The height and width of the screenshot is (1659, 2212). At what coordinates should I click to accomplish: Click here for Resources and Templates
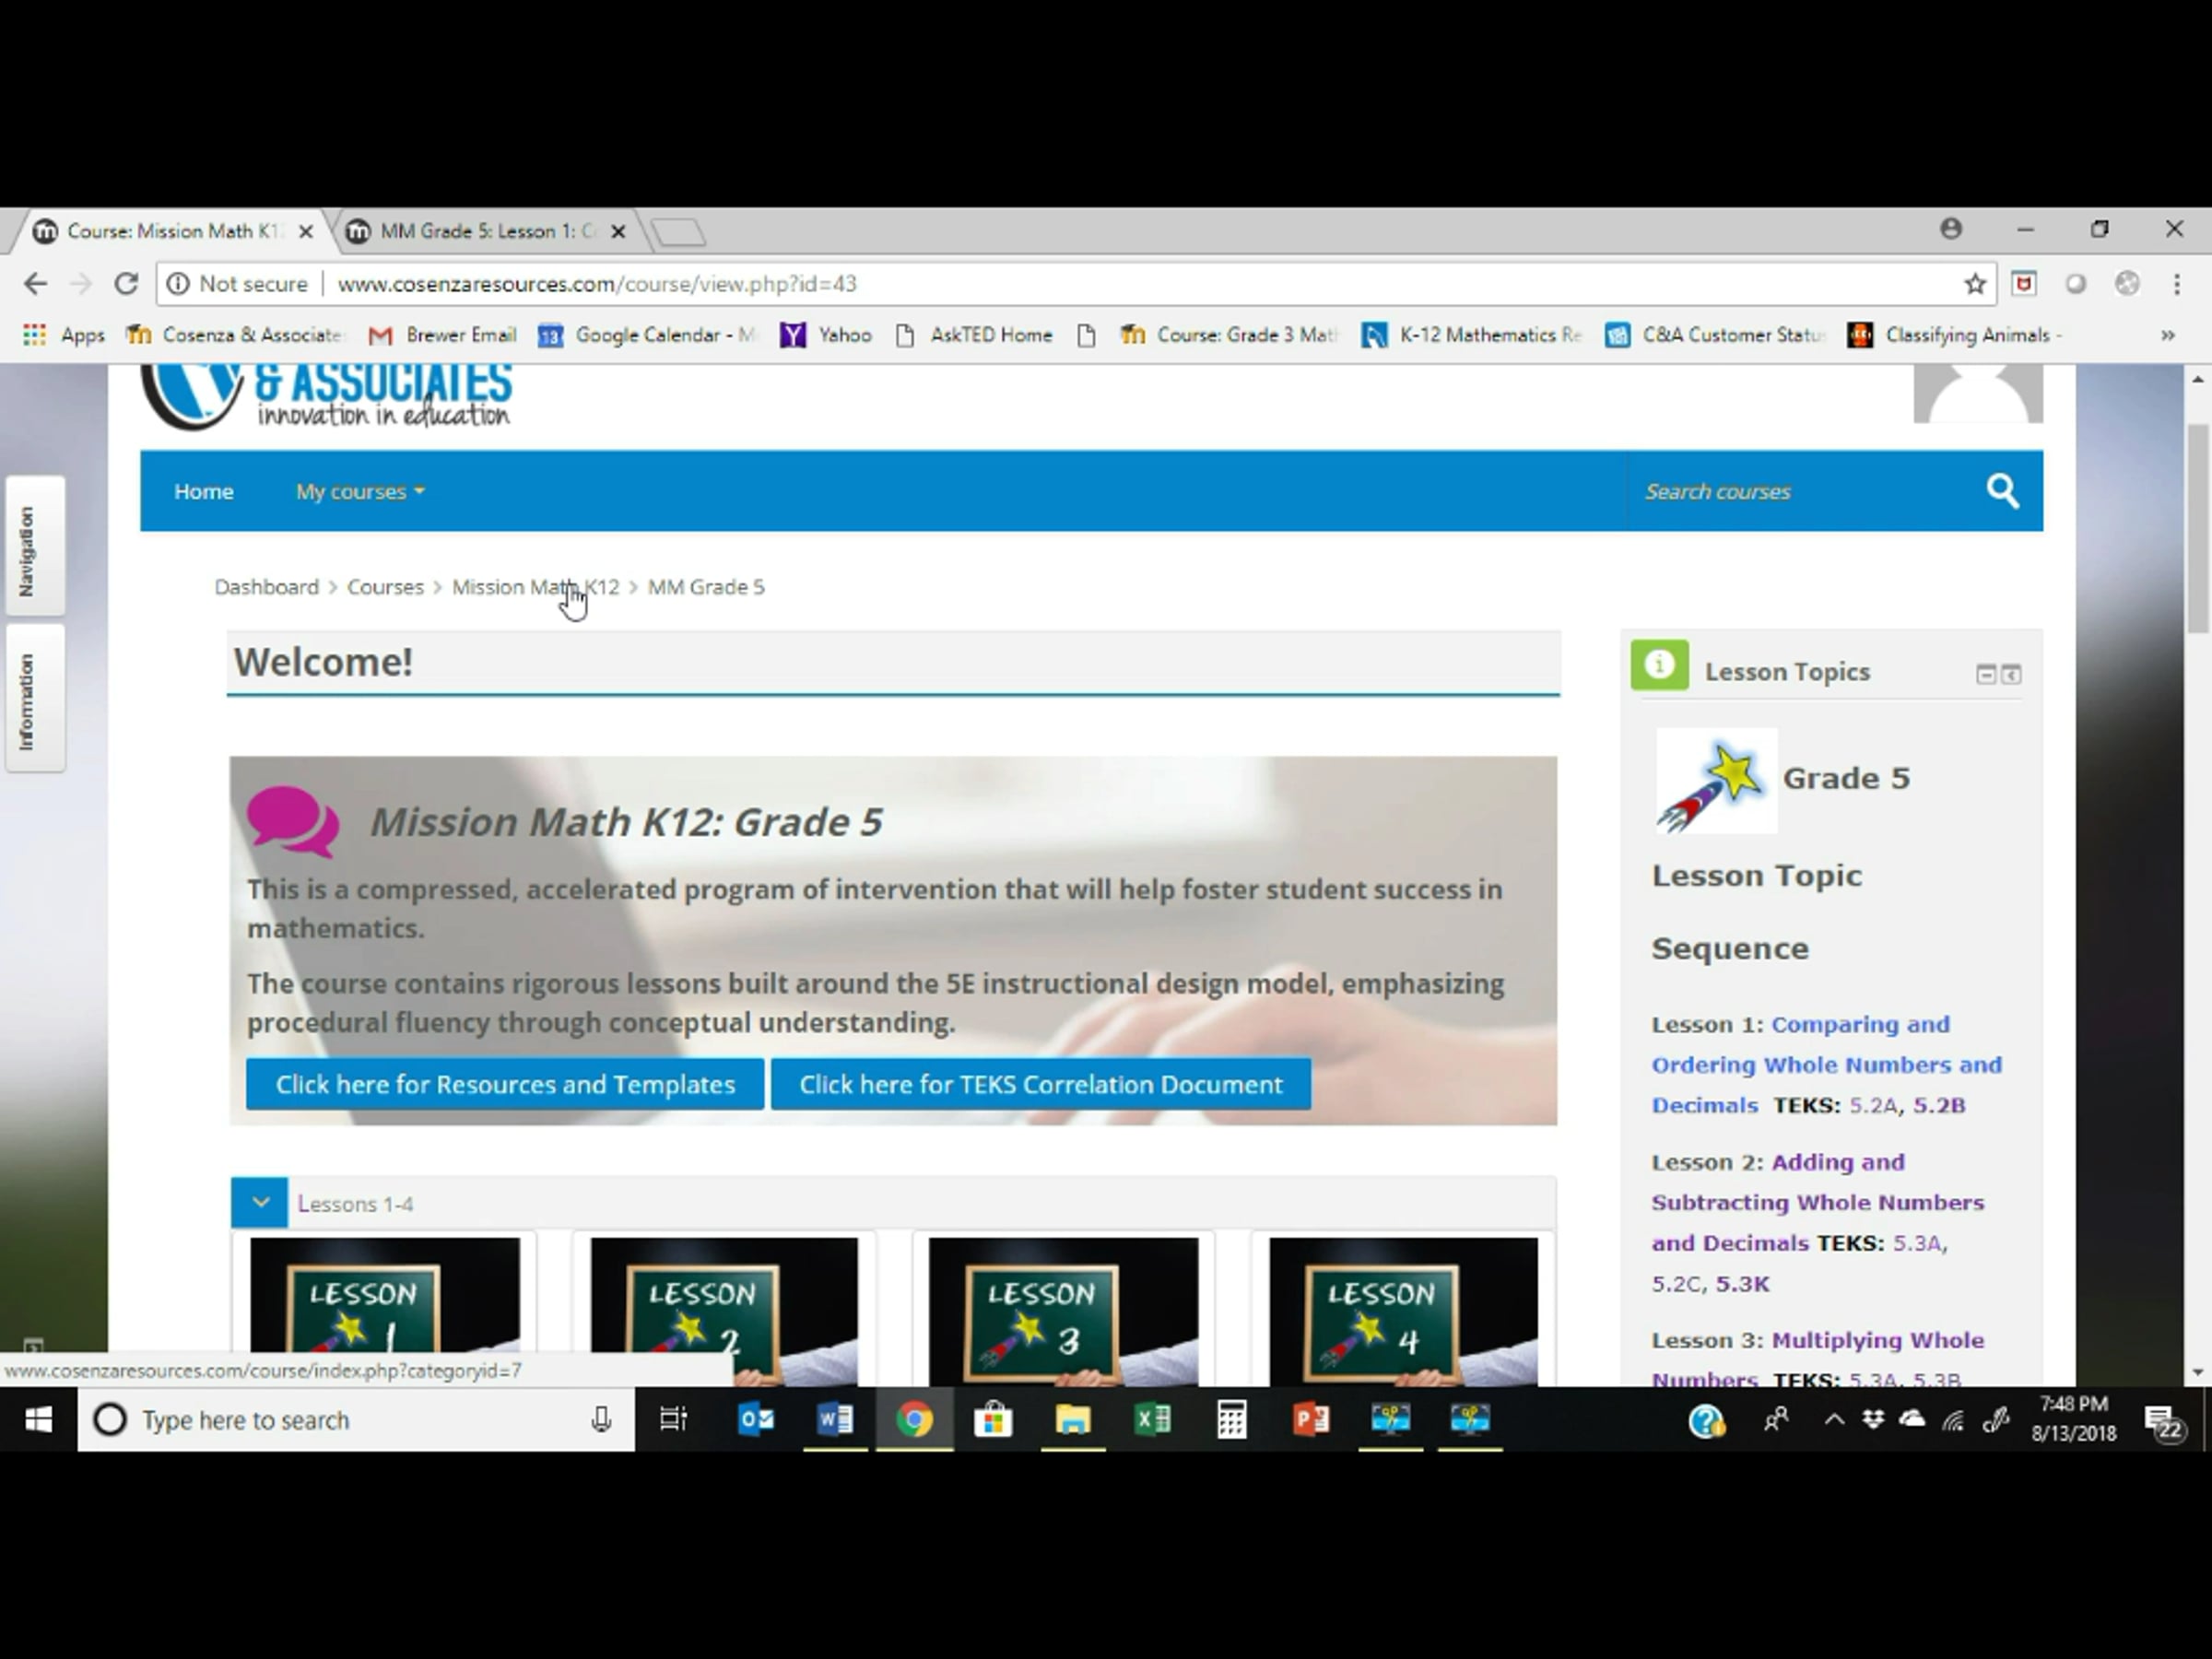coord(505,1084)
